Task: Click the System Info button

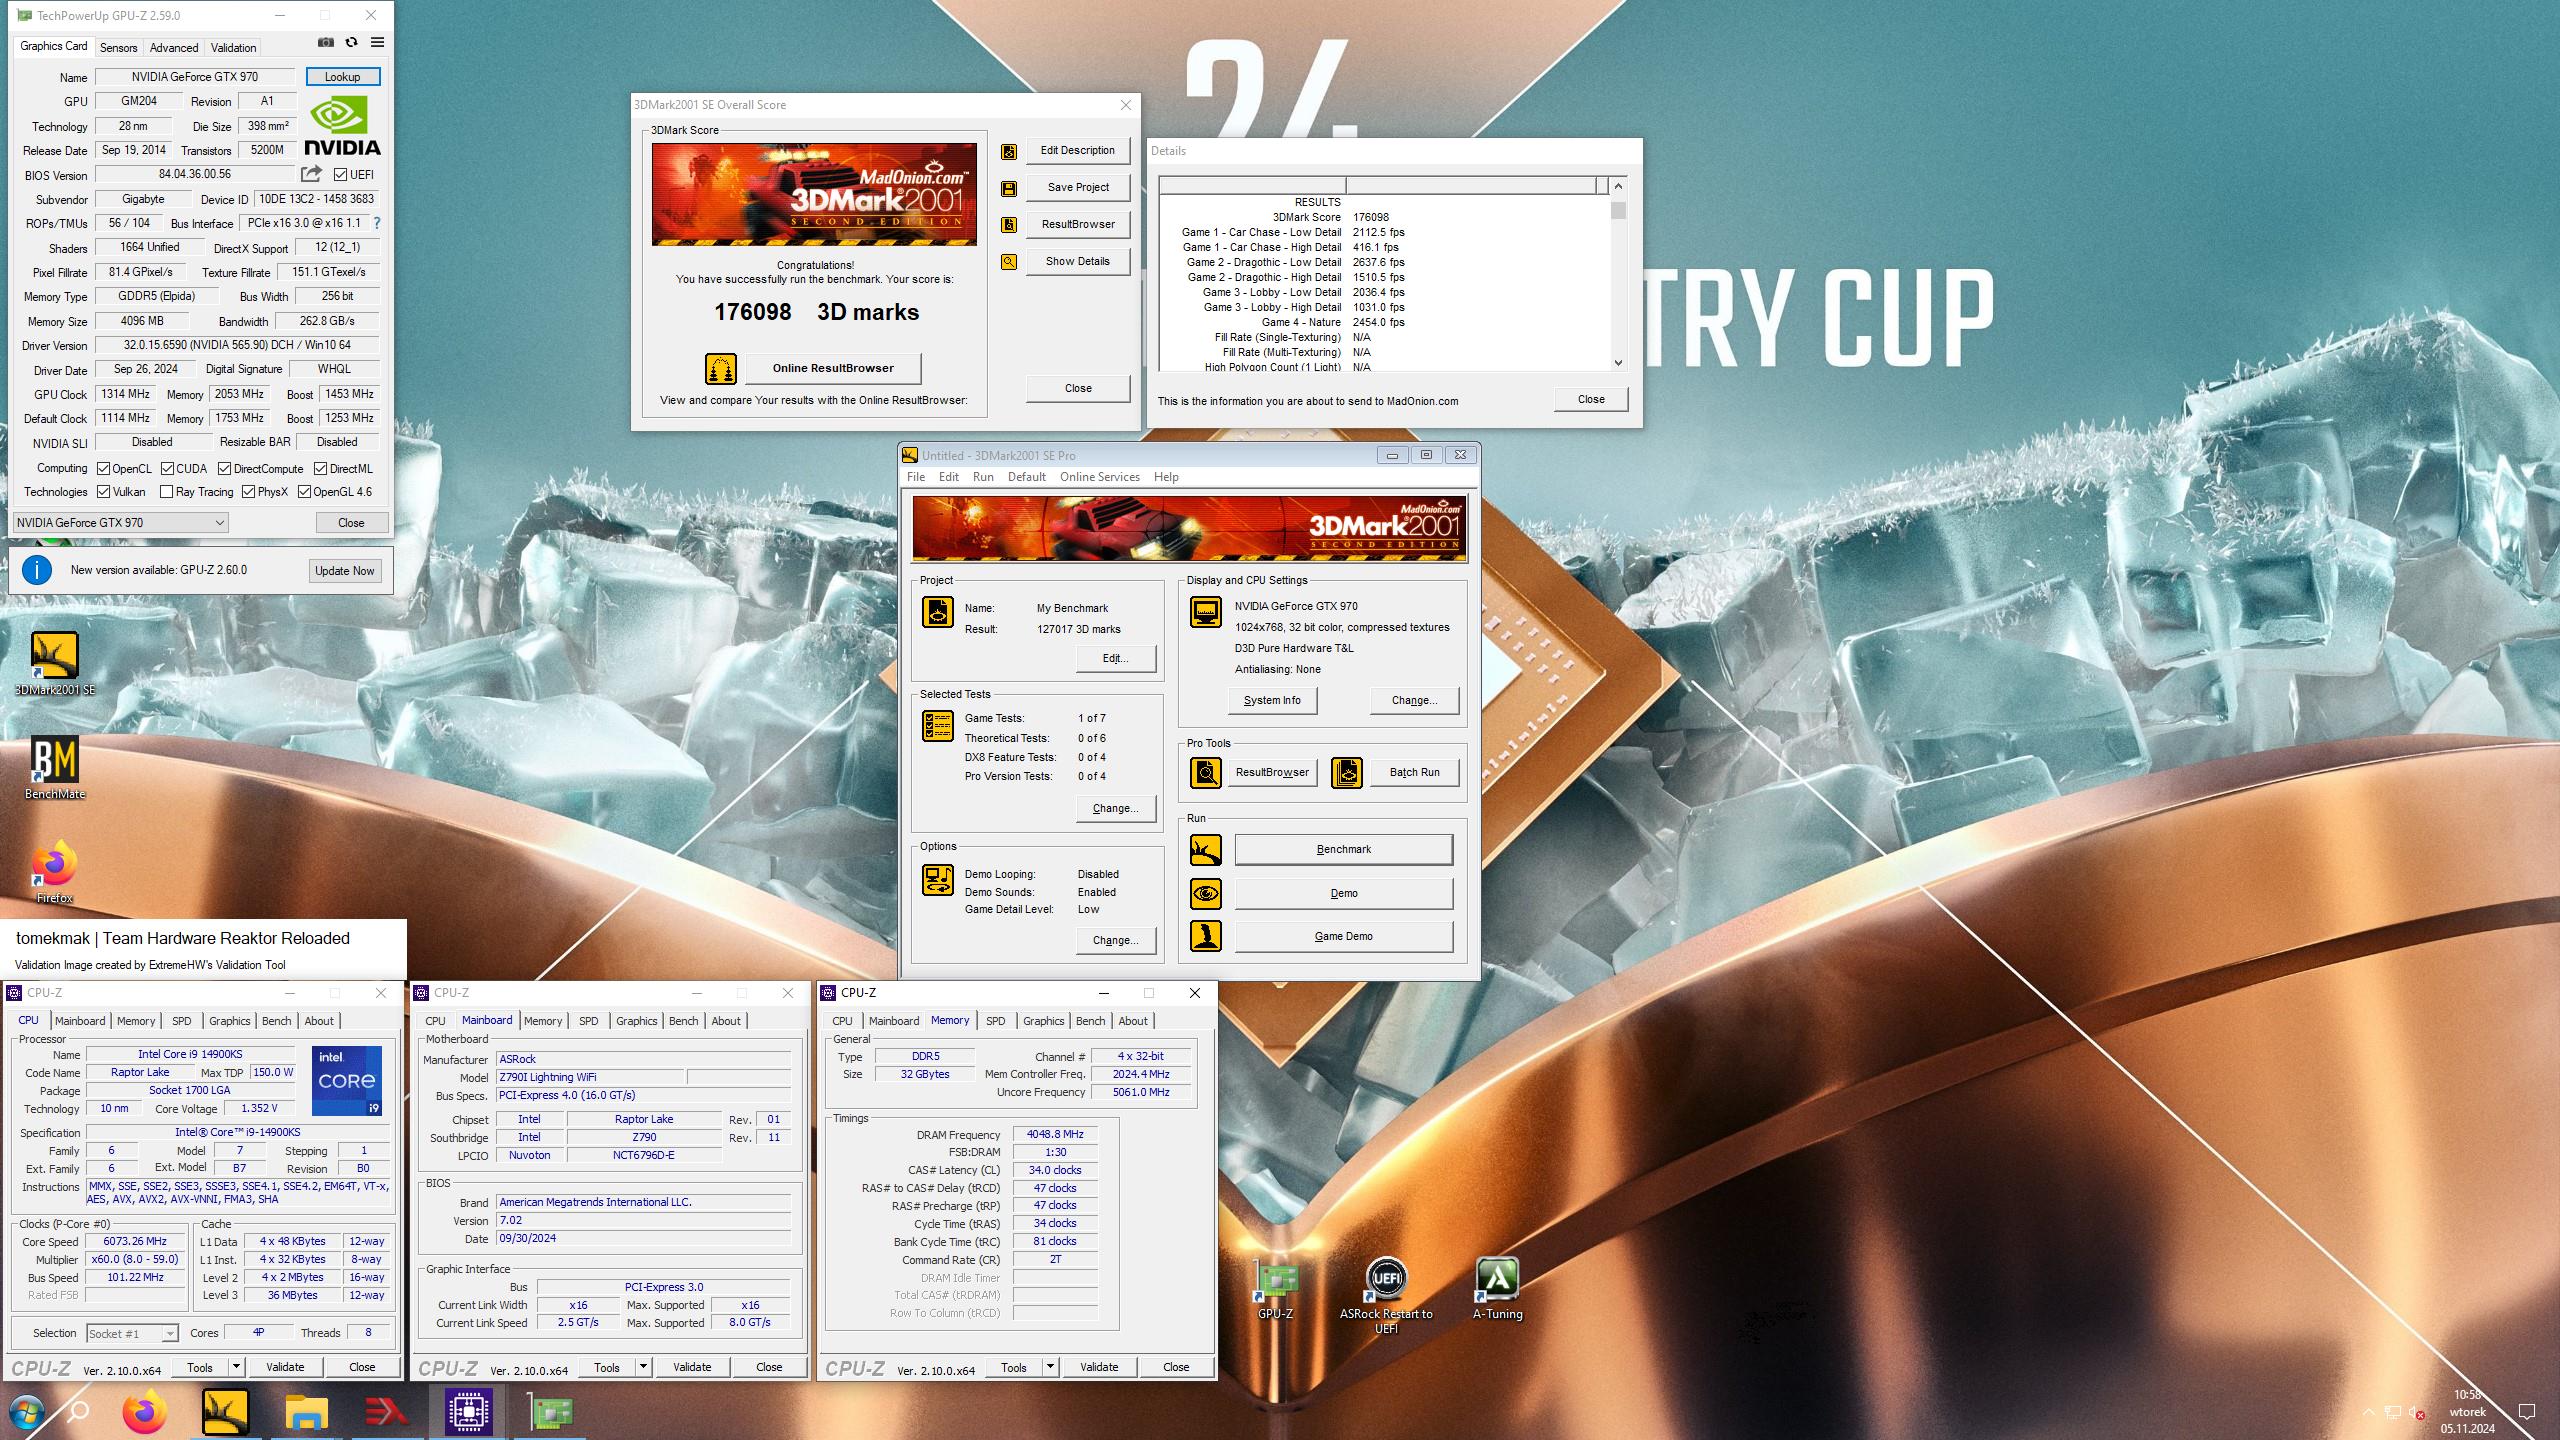Action: click(1272, 701)
